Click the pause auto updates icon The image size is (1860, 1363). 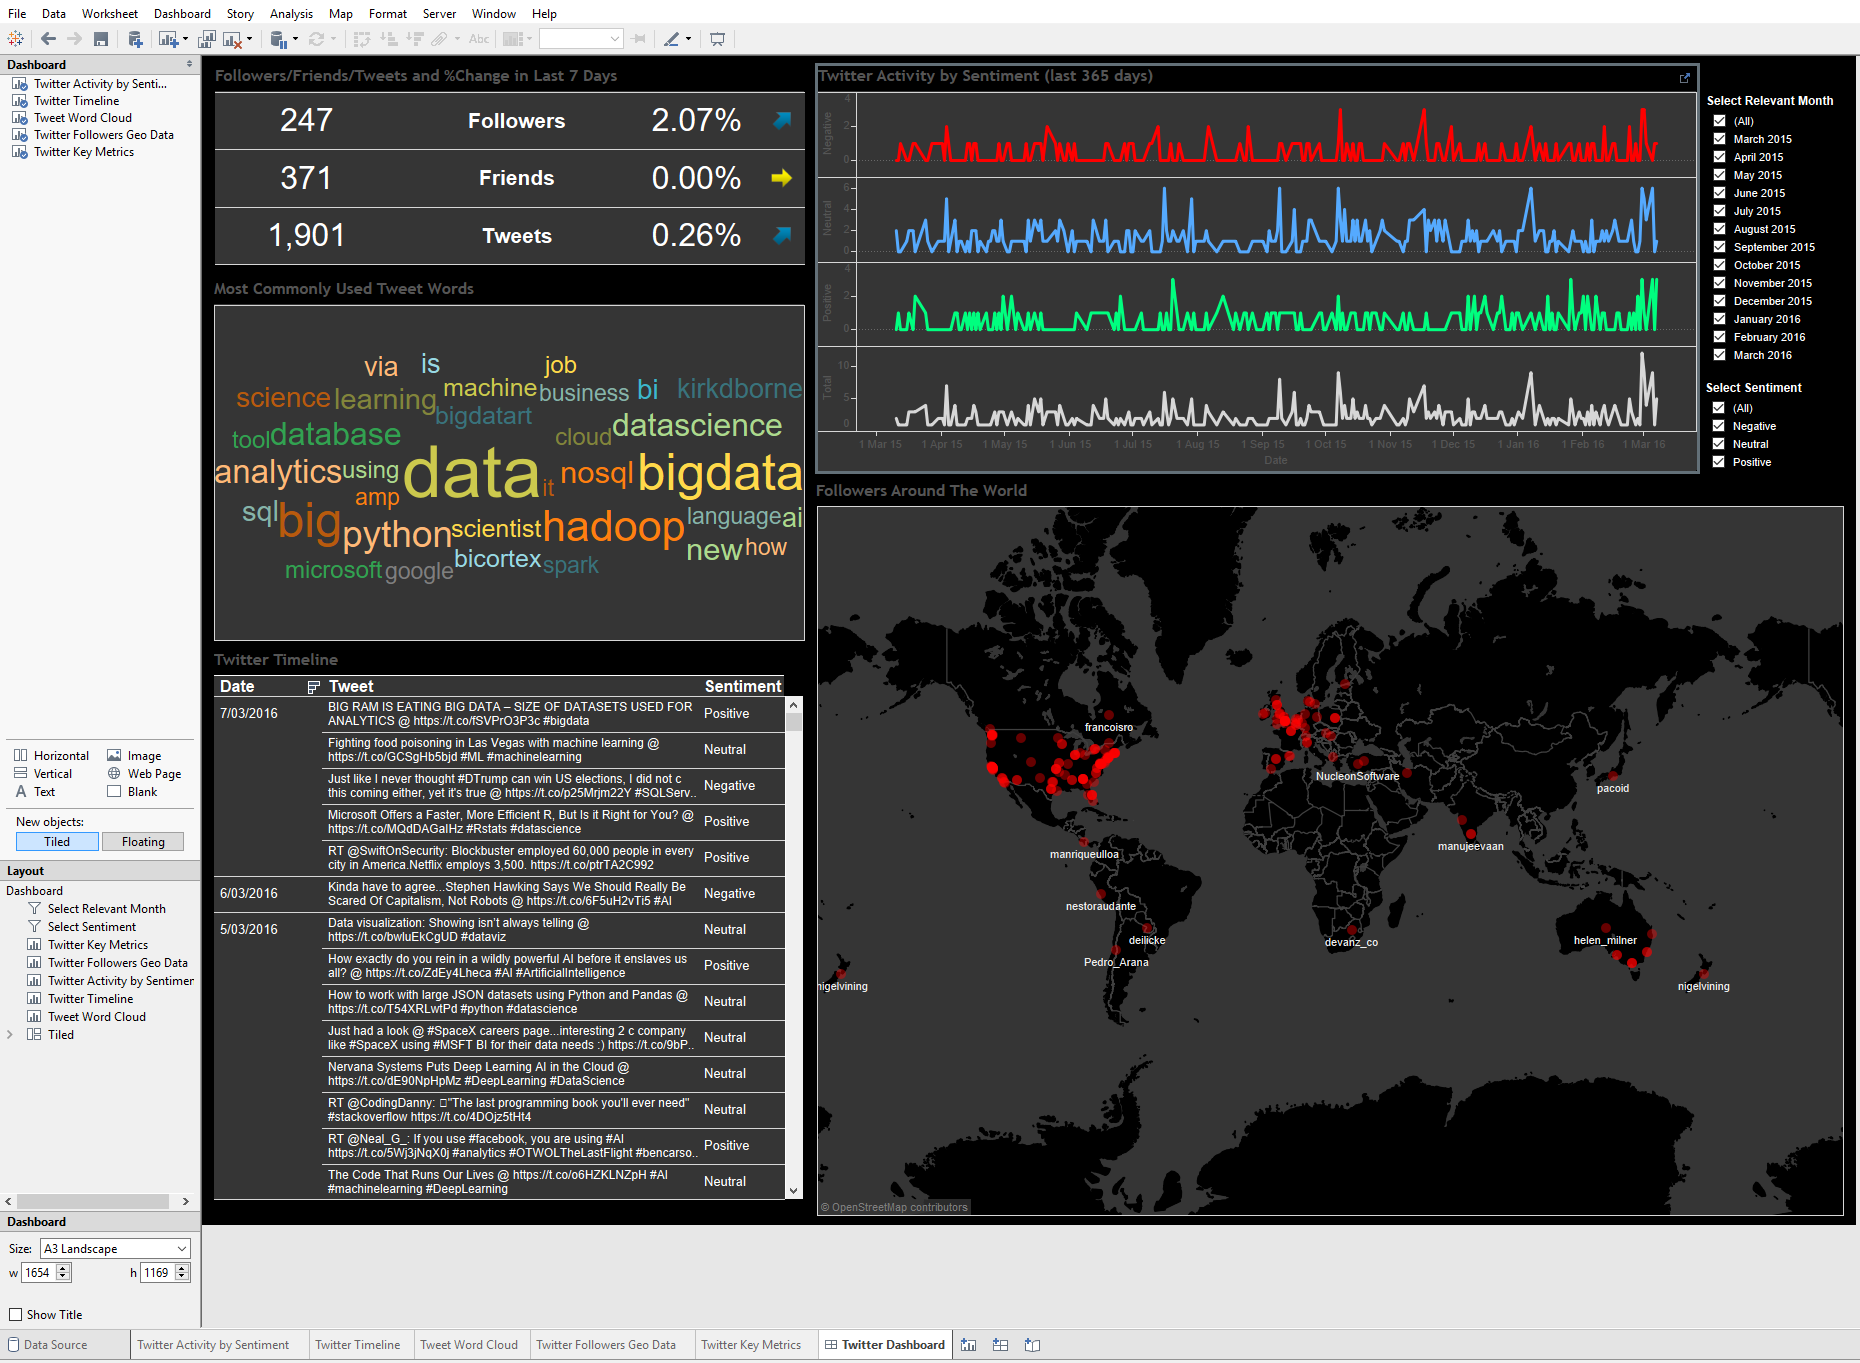[279, 39]
